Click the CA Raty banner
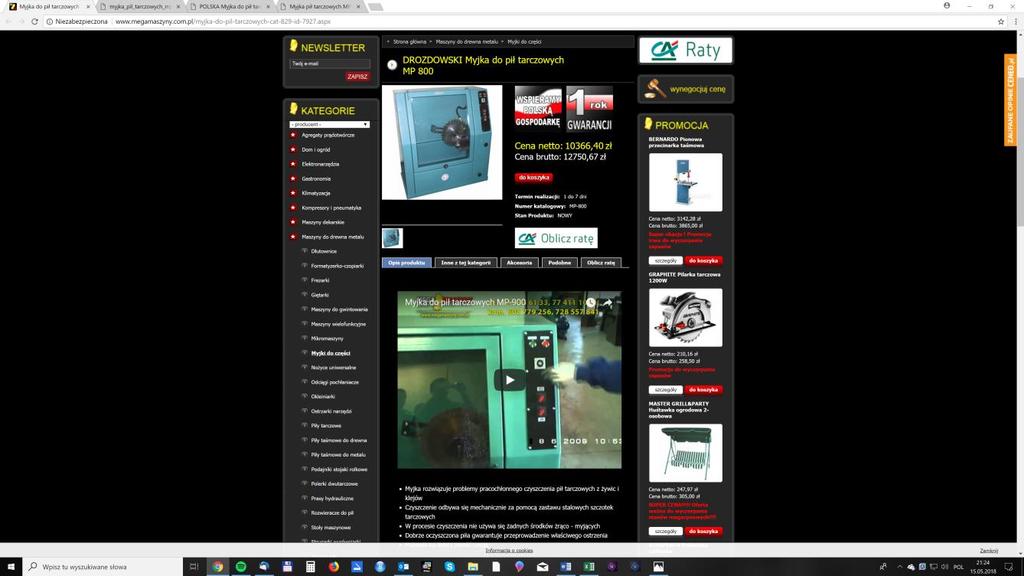 [685, 50]
